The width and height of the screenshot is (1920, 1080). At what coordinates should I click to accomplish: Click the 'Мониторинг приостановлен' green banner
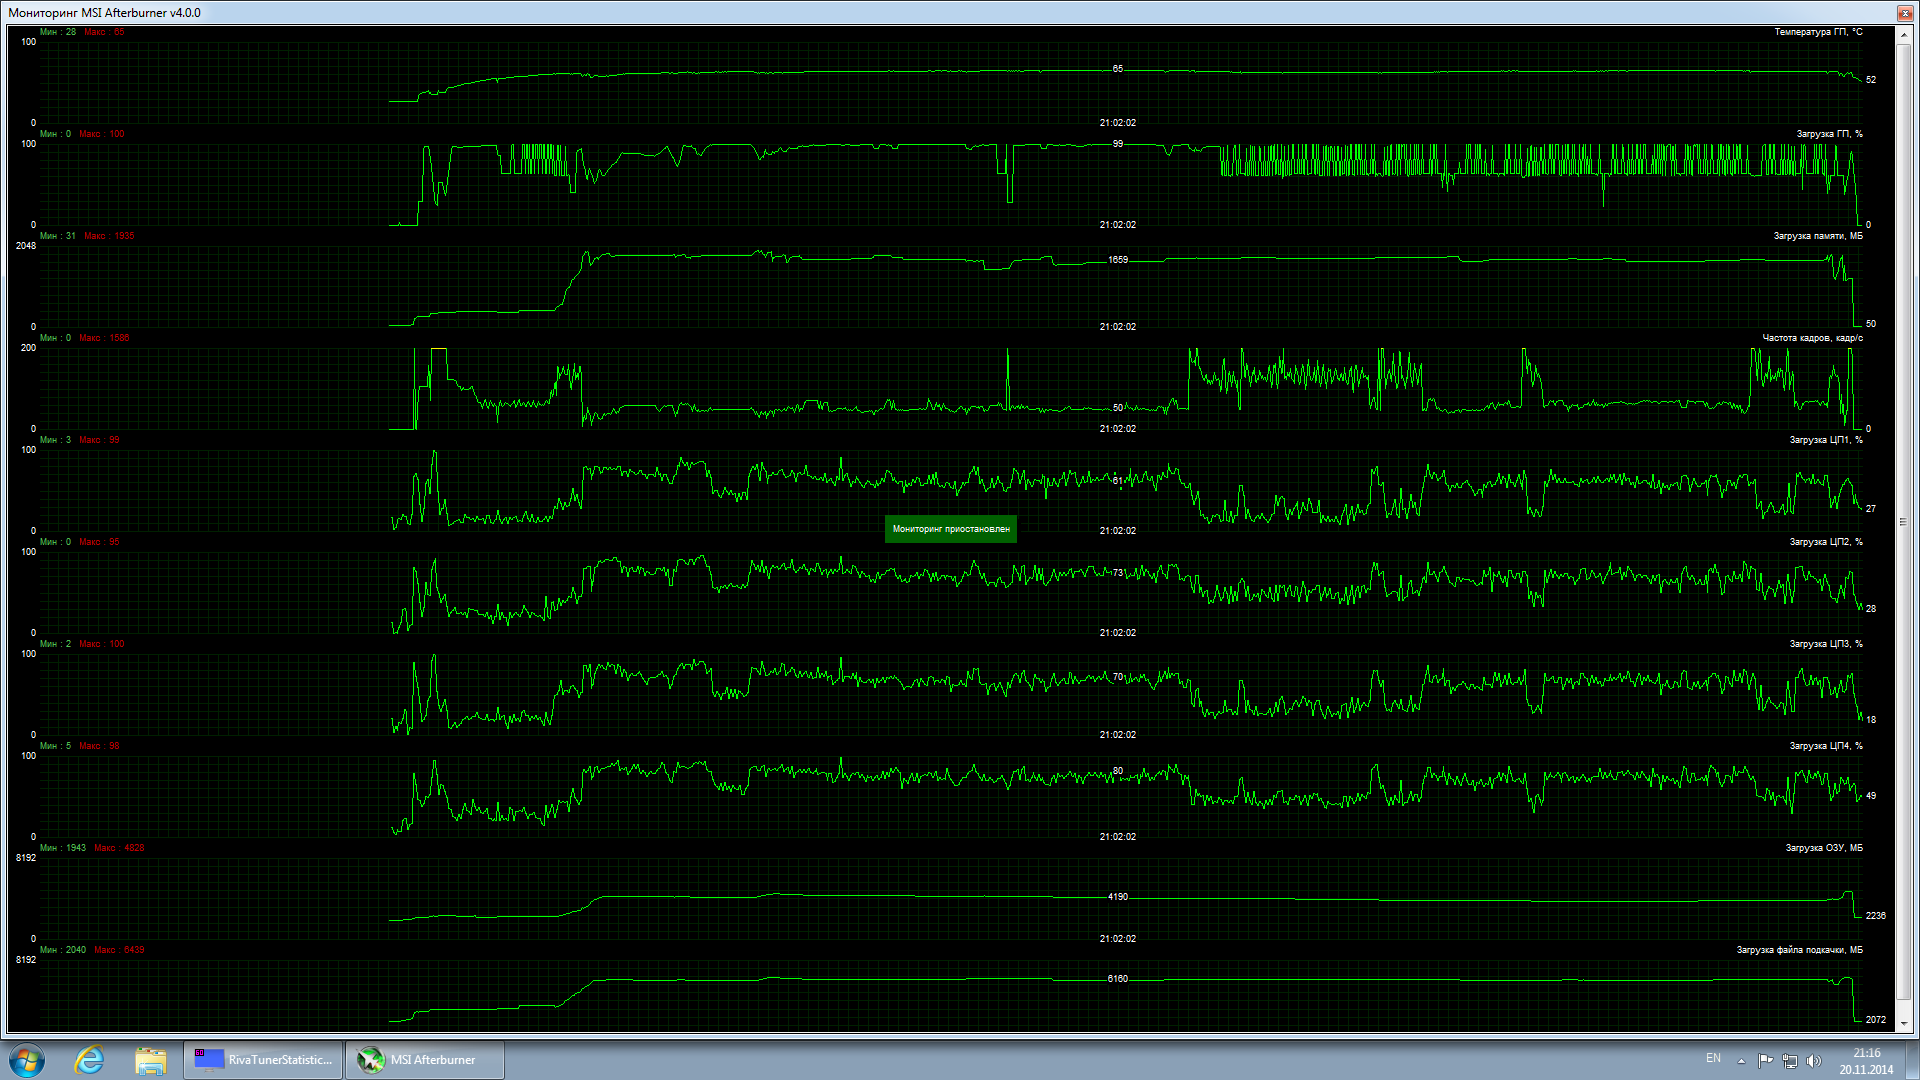click(950, 529)
